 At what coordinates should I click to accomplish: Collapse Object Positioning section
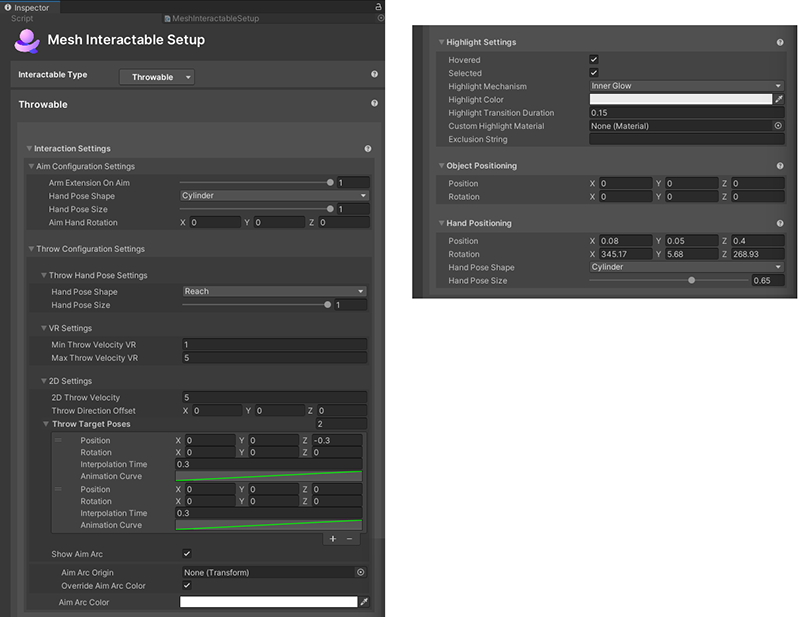coord(441,166)
